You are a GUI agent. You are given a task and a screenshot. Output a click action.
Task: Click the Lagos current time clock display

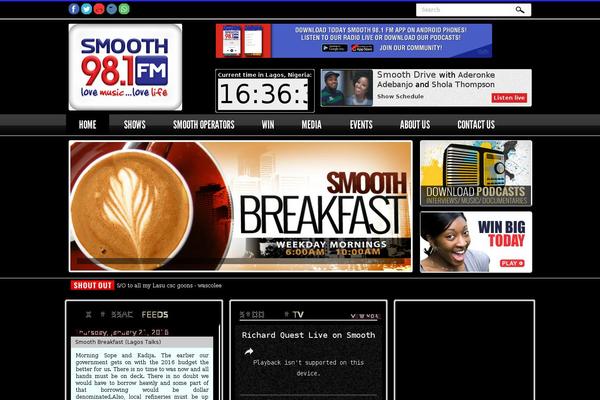point(263,95)
